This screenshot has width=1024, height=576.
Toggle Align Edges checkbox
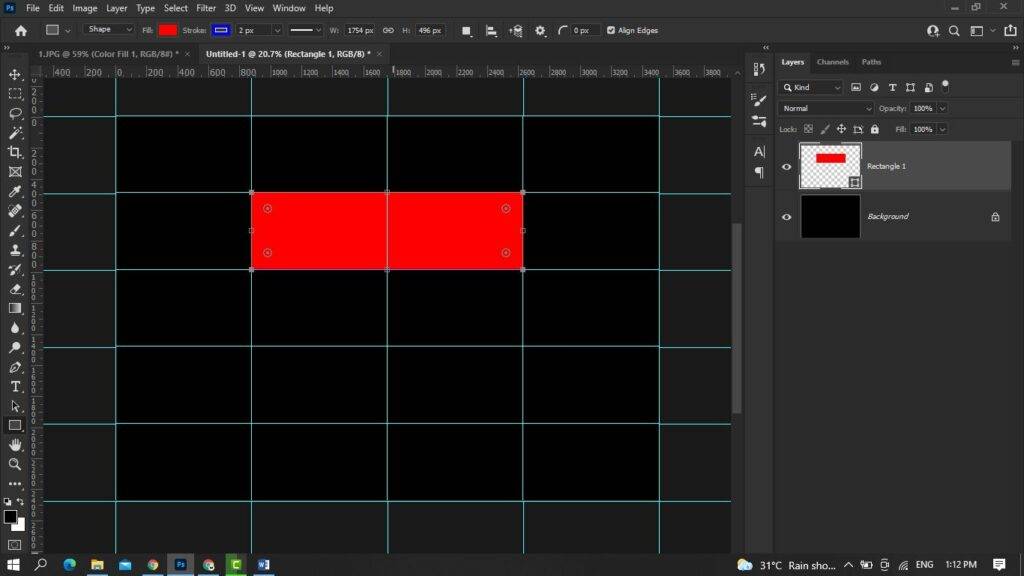pos(611,30)
